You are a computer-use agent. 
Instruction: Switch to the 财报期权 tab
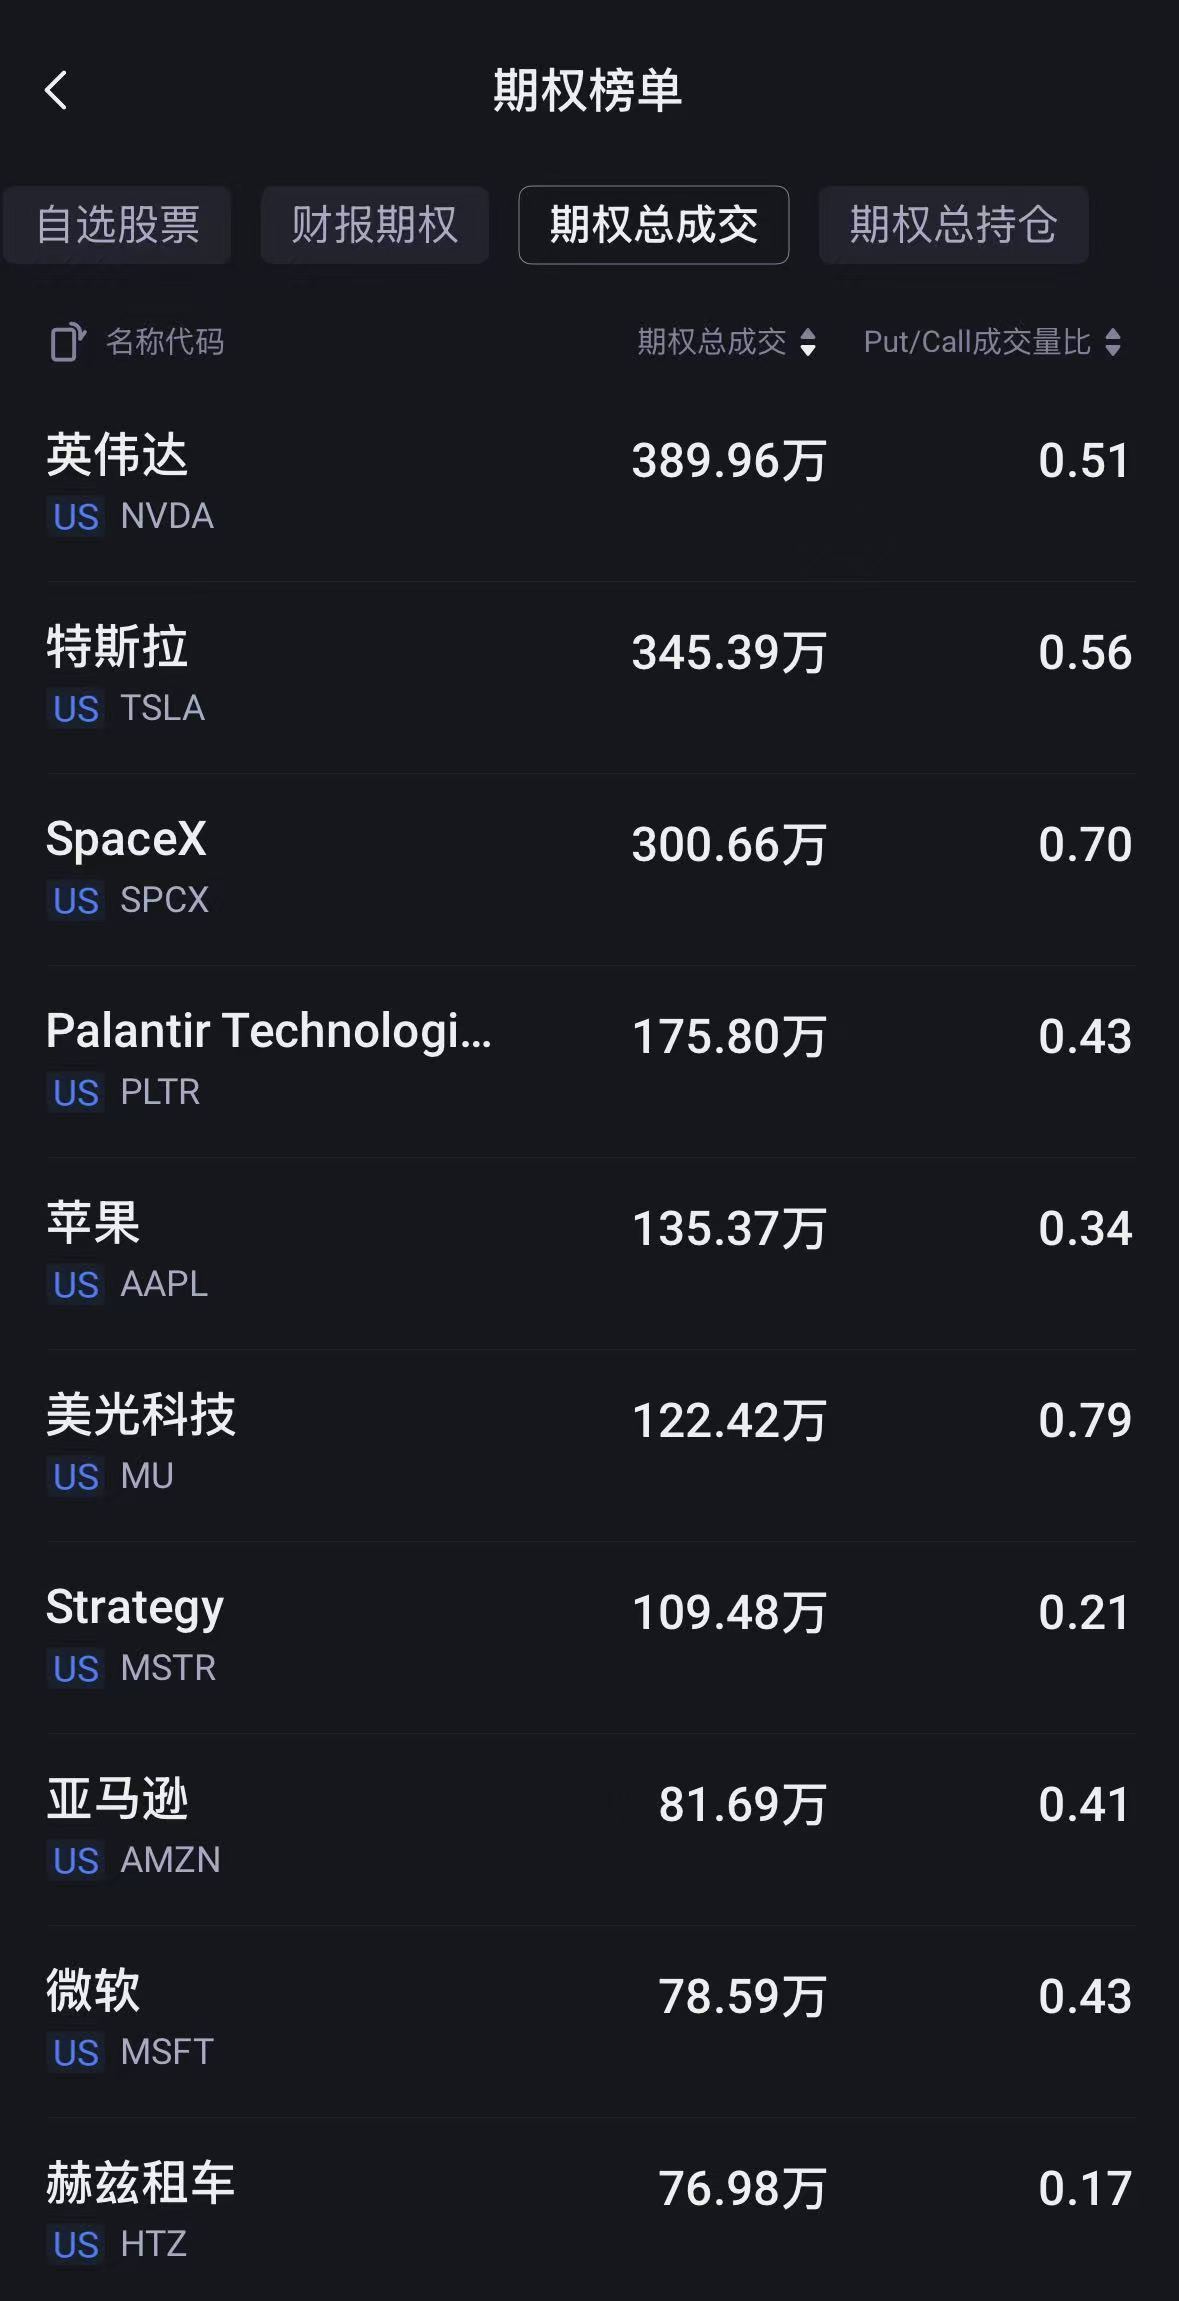point(375,225)
